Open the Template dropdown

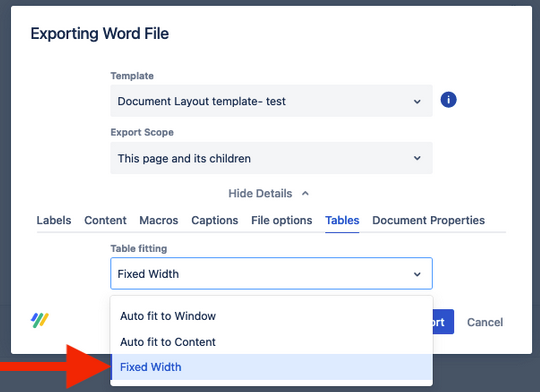pyautogui.click(x=271, y=101)
